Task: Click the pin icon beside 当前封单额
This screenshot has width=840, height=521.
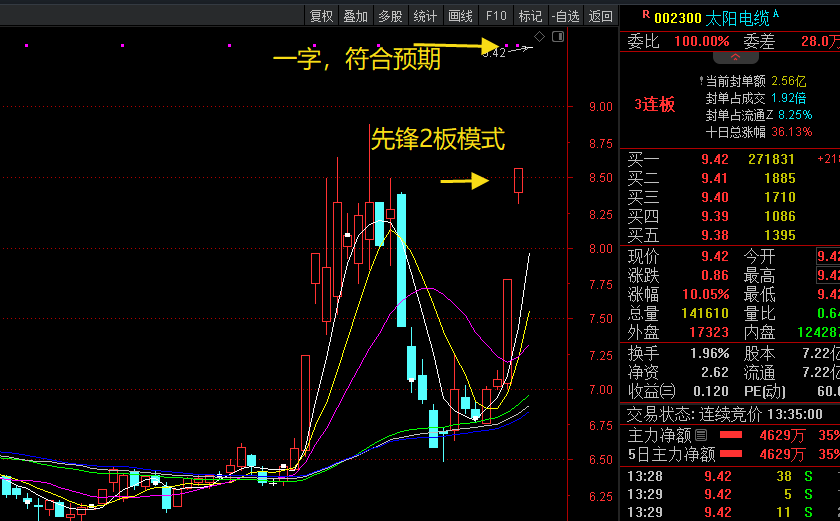Action: tap(701, 81)
